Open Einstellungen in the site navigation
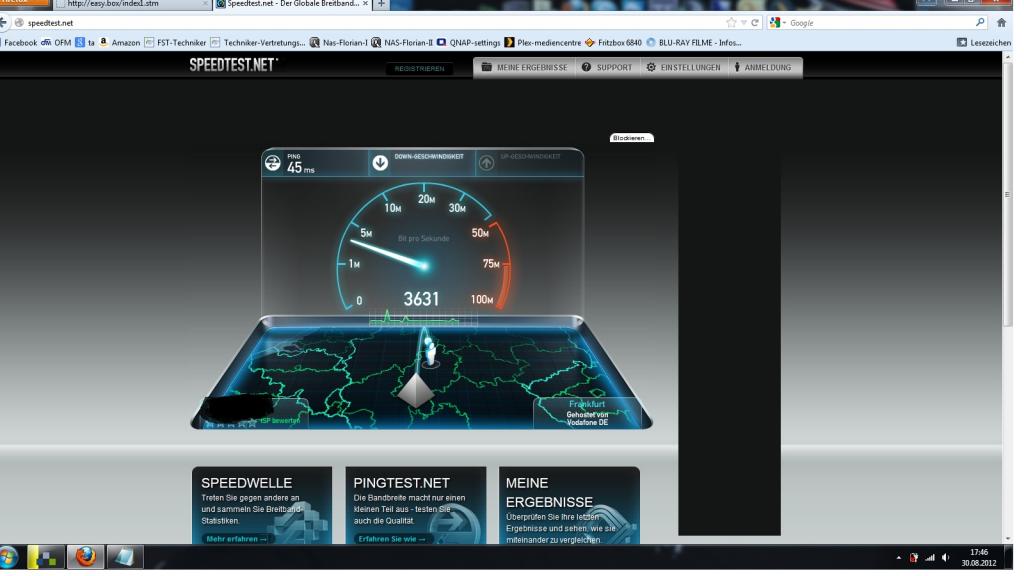This screenshot has width=1024, height=576. (x=684, y=67)
